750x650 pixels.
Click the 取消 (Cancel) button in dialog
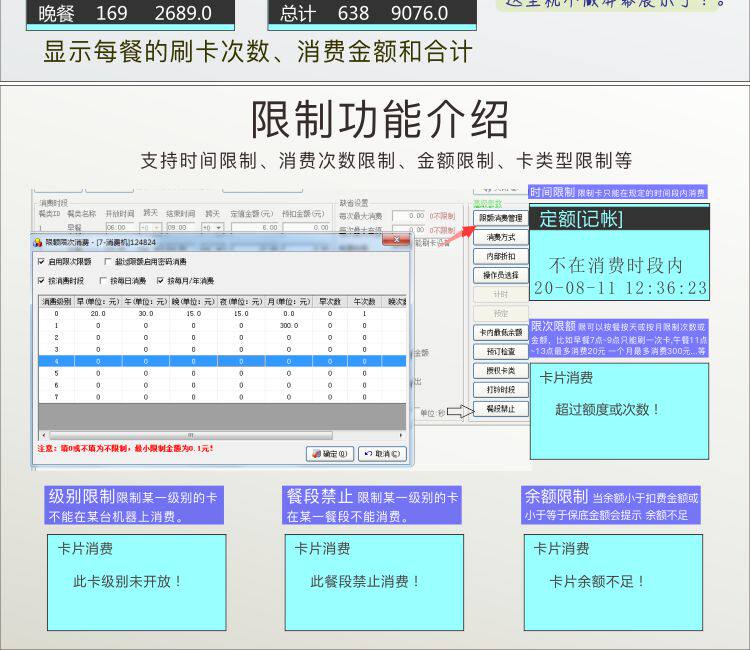click(x=382, y=453)
